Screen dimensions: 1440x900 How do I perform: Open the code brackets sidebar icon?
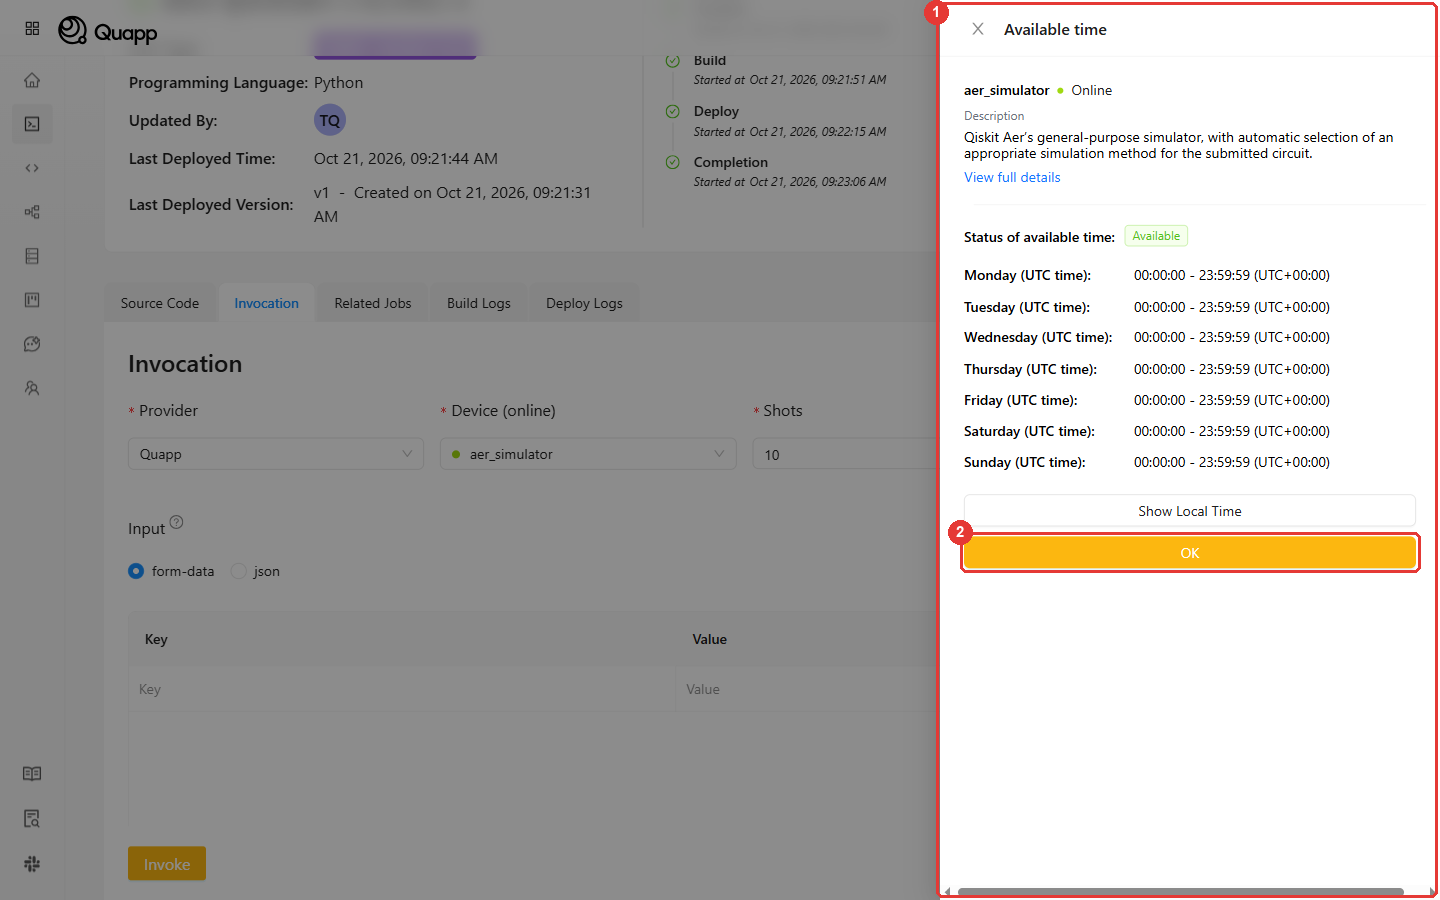tap(32, 168)
